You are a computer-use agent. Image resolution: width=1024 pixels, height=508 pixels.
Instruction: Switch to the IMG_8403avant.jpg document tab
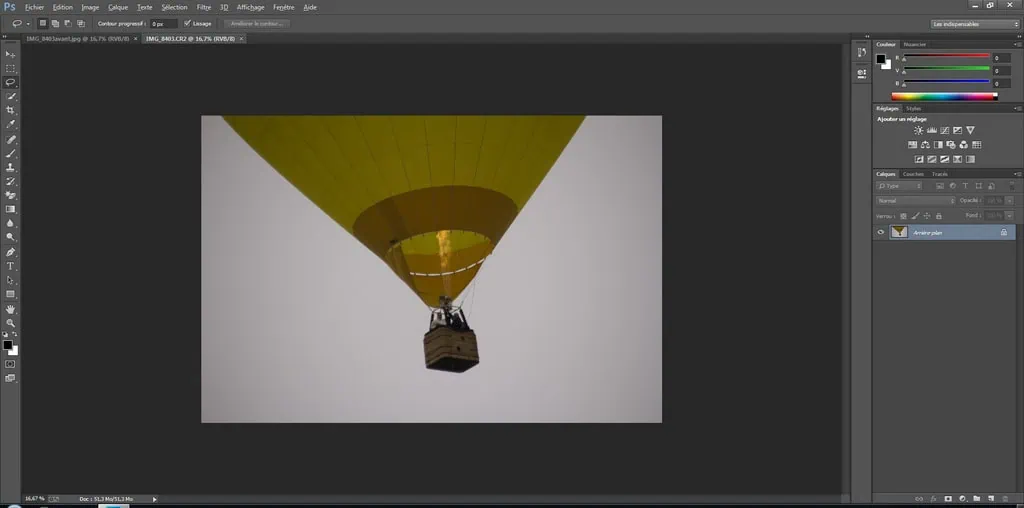click(x=80, y=38)
